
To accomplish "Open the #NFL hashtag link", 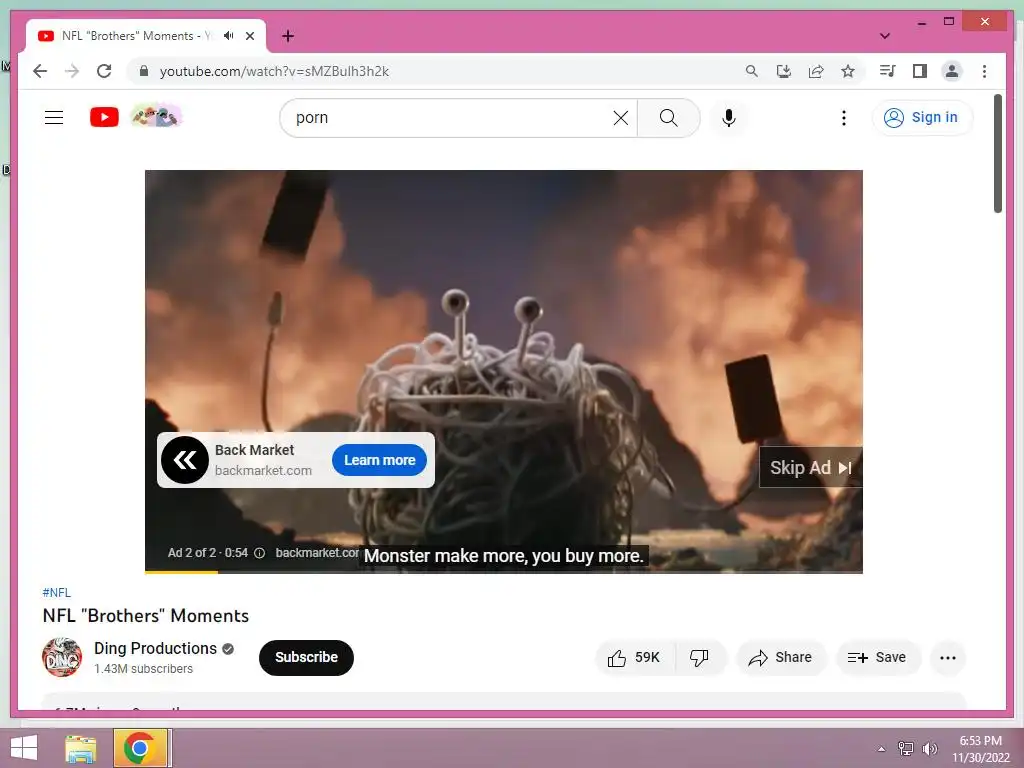I will click(x=56, y=592).
